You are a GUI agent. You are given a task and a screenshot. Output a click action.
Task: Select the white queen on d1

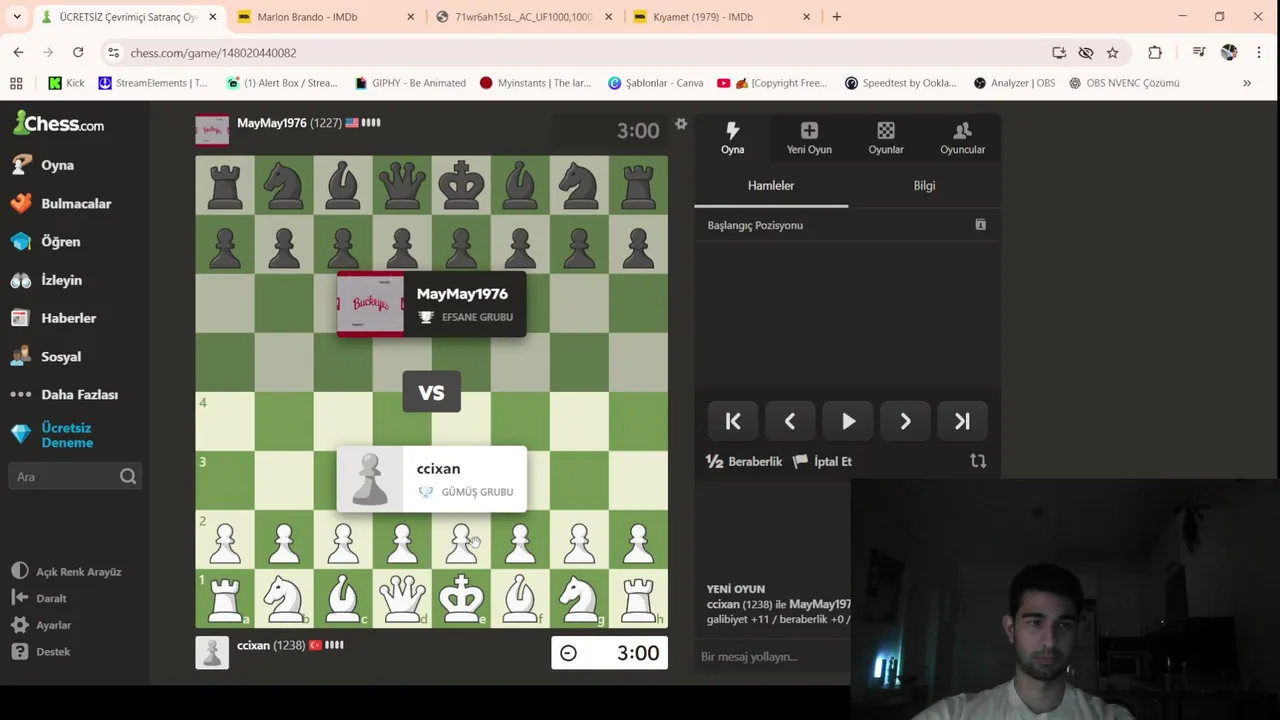[402, 598]
